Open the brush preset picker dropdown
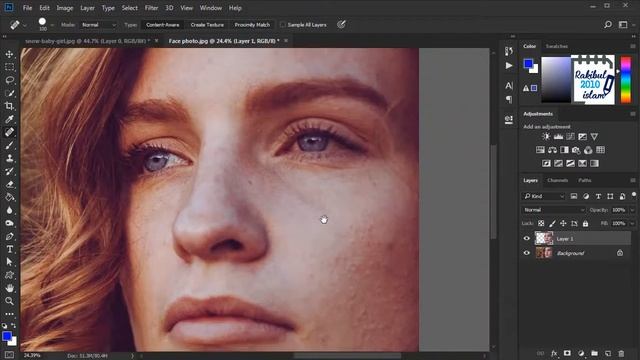Viewport: 640px width, 360px height. coord(52,25)
